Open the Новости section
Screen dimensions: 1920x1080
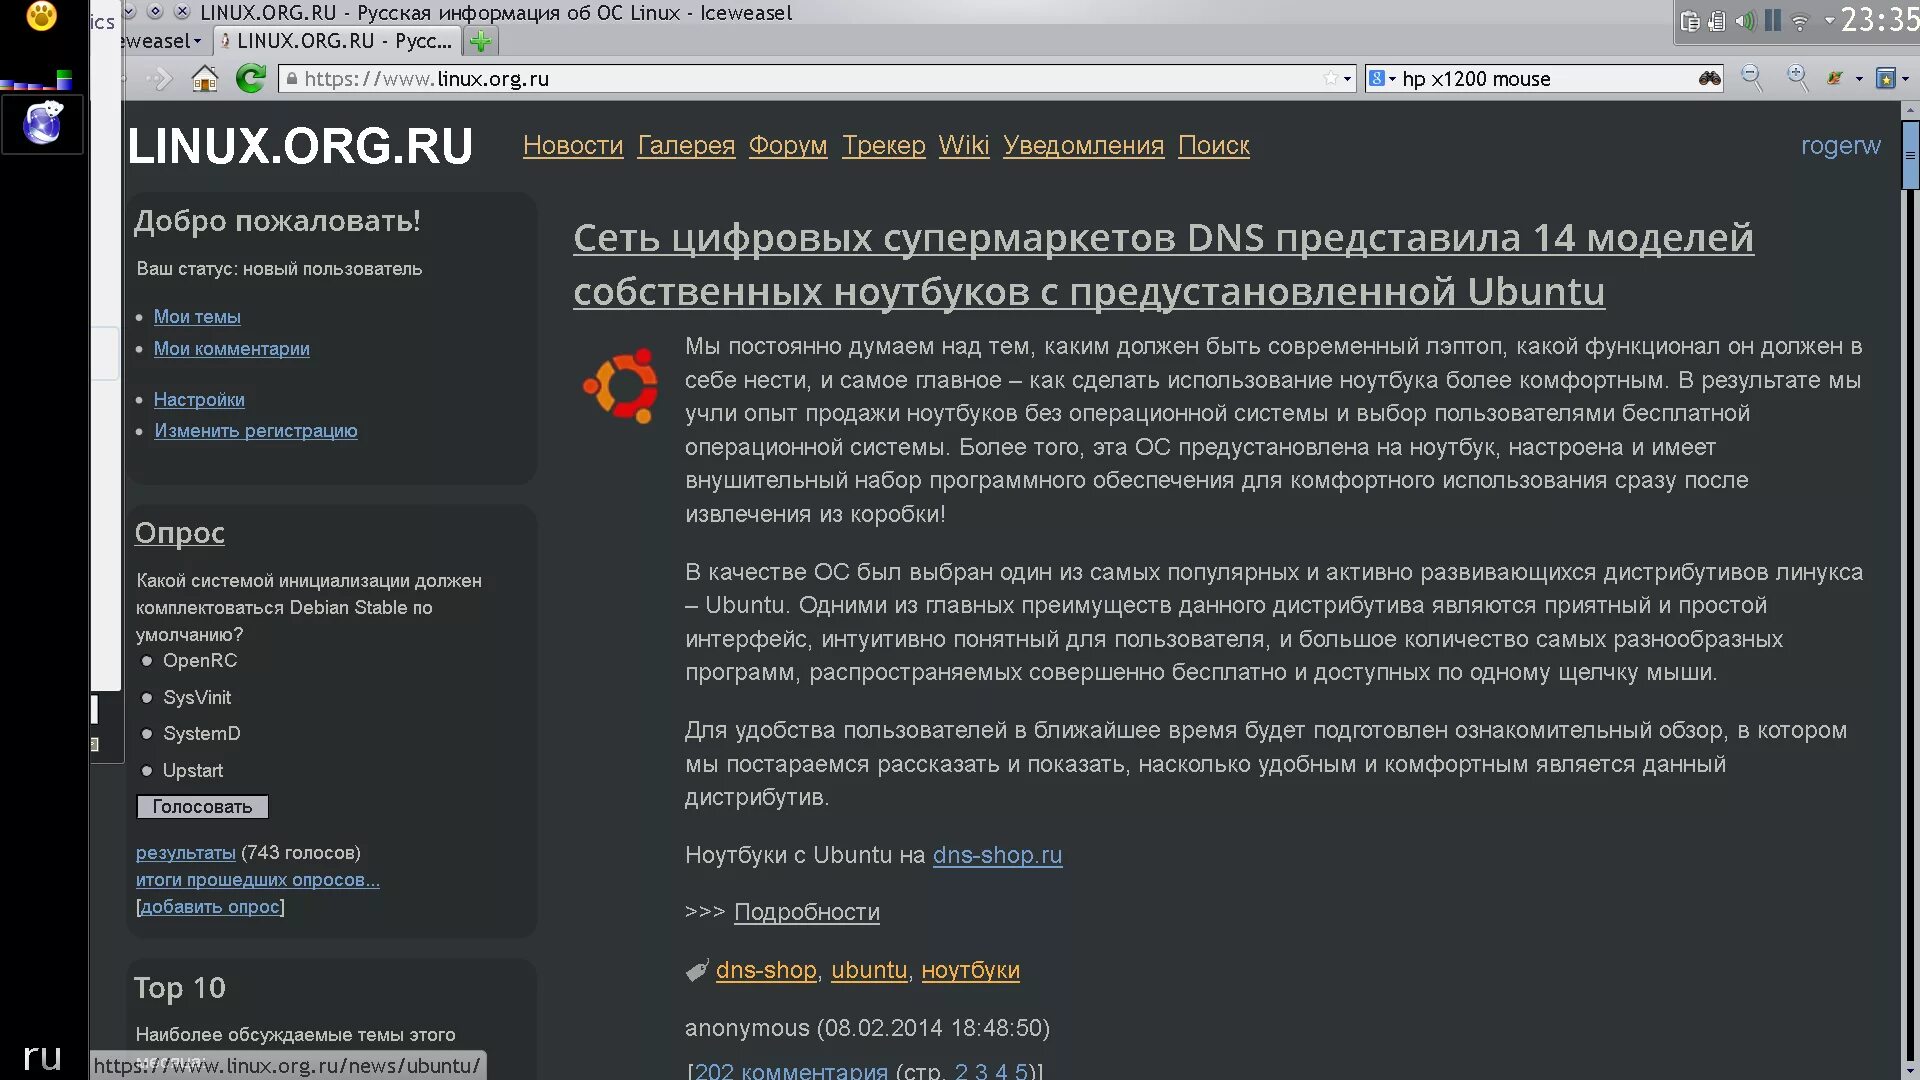coord(573,146)
